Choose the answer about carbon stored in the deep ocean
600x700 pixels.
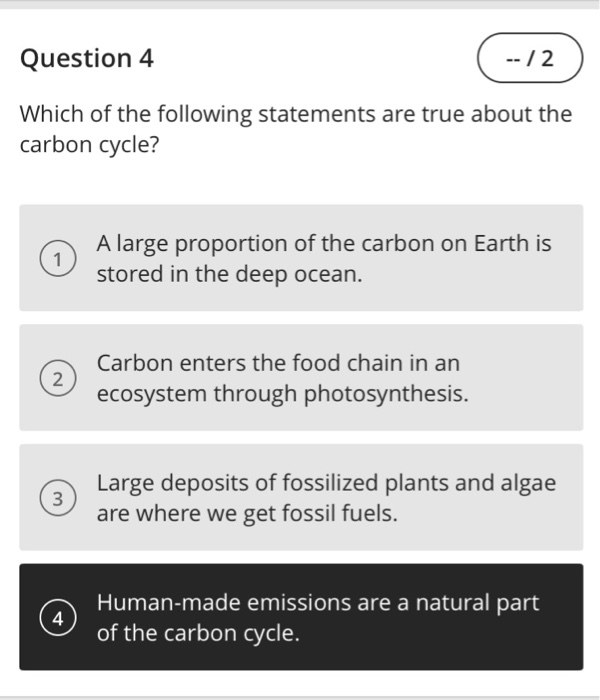click(x=301, y=258)
